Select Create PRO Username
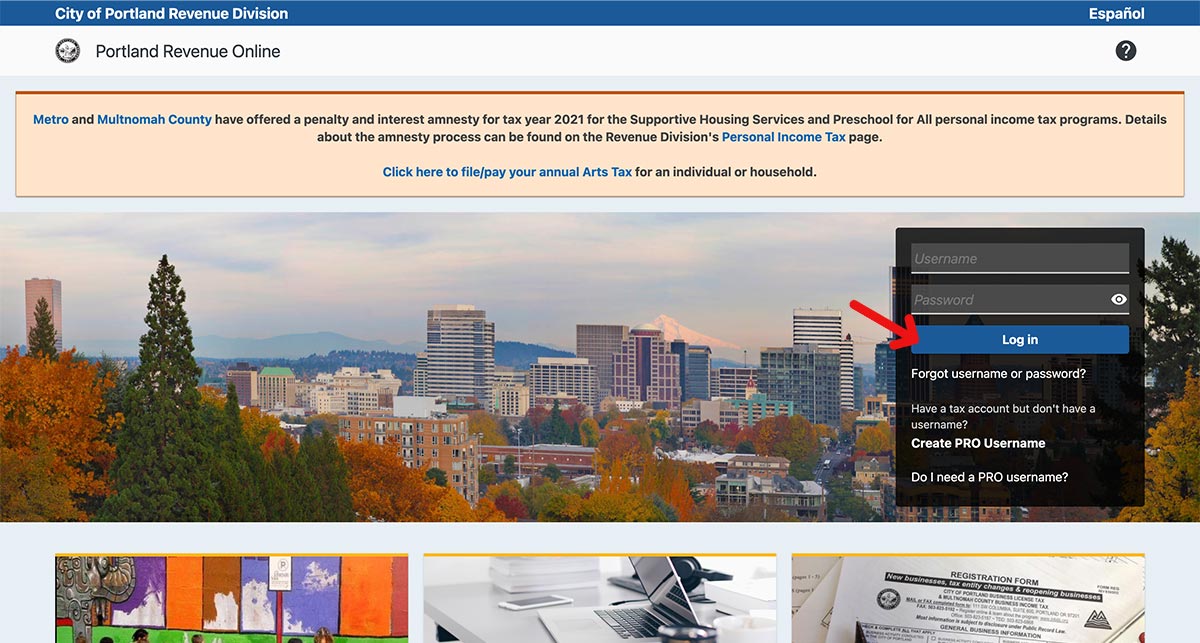Viewport: 1200px width, 643px height. pyautogui.click(x=978, y=443)
